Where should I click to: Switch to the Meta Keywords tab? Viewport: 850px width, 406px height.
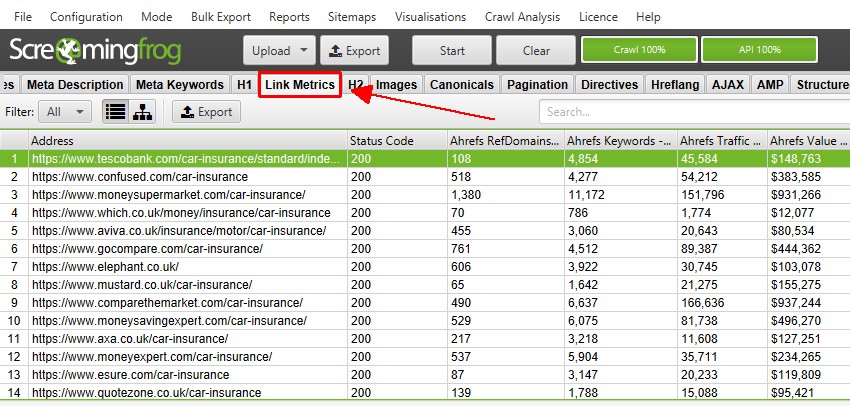(180, 85)
